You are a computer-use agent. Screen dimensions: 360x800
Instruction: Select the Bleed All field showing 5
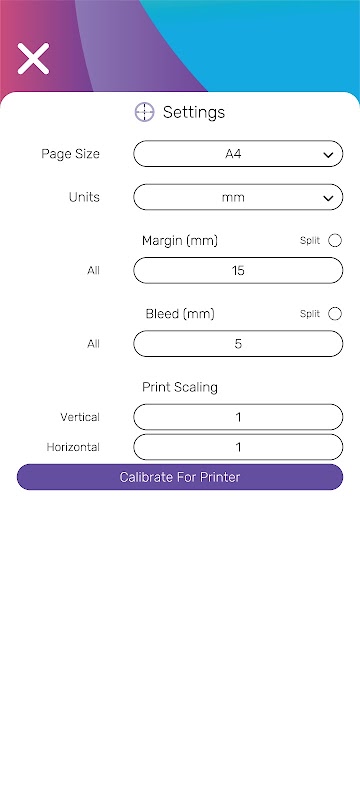coord(238,343)
